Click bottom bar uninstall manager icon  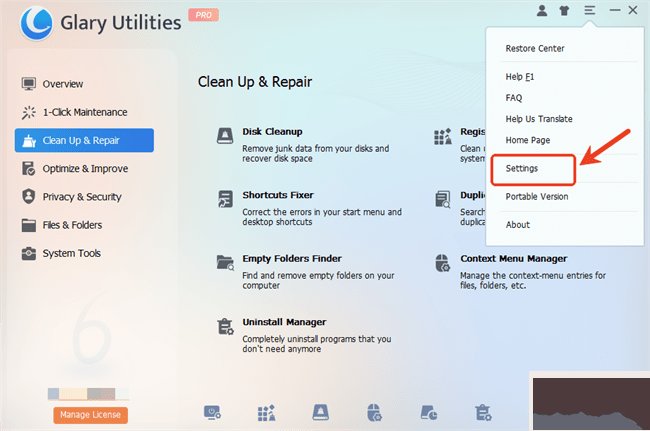point(483,413)
